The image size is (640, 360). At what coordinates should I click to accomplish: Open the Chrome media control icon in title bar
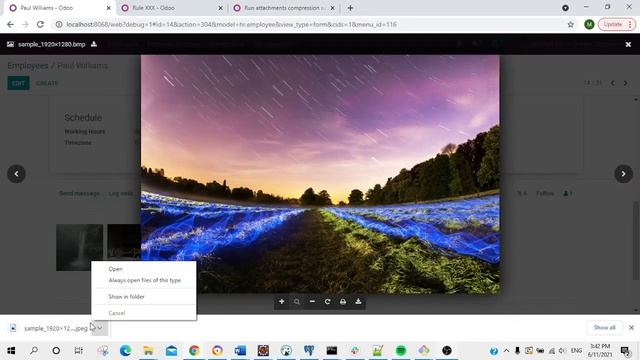click(565, 8)
